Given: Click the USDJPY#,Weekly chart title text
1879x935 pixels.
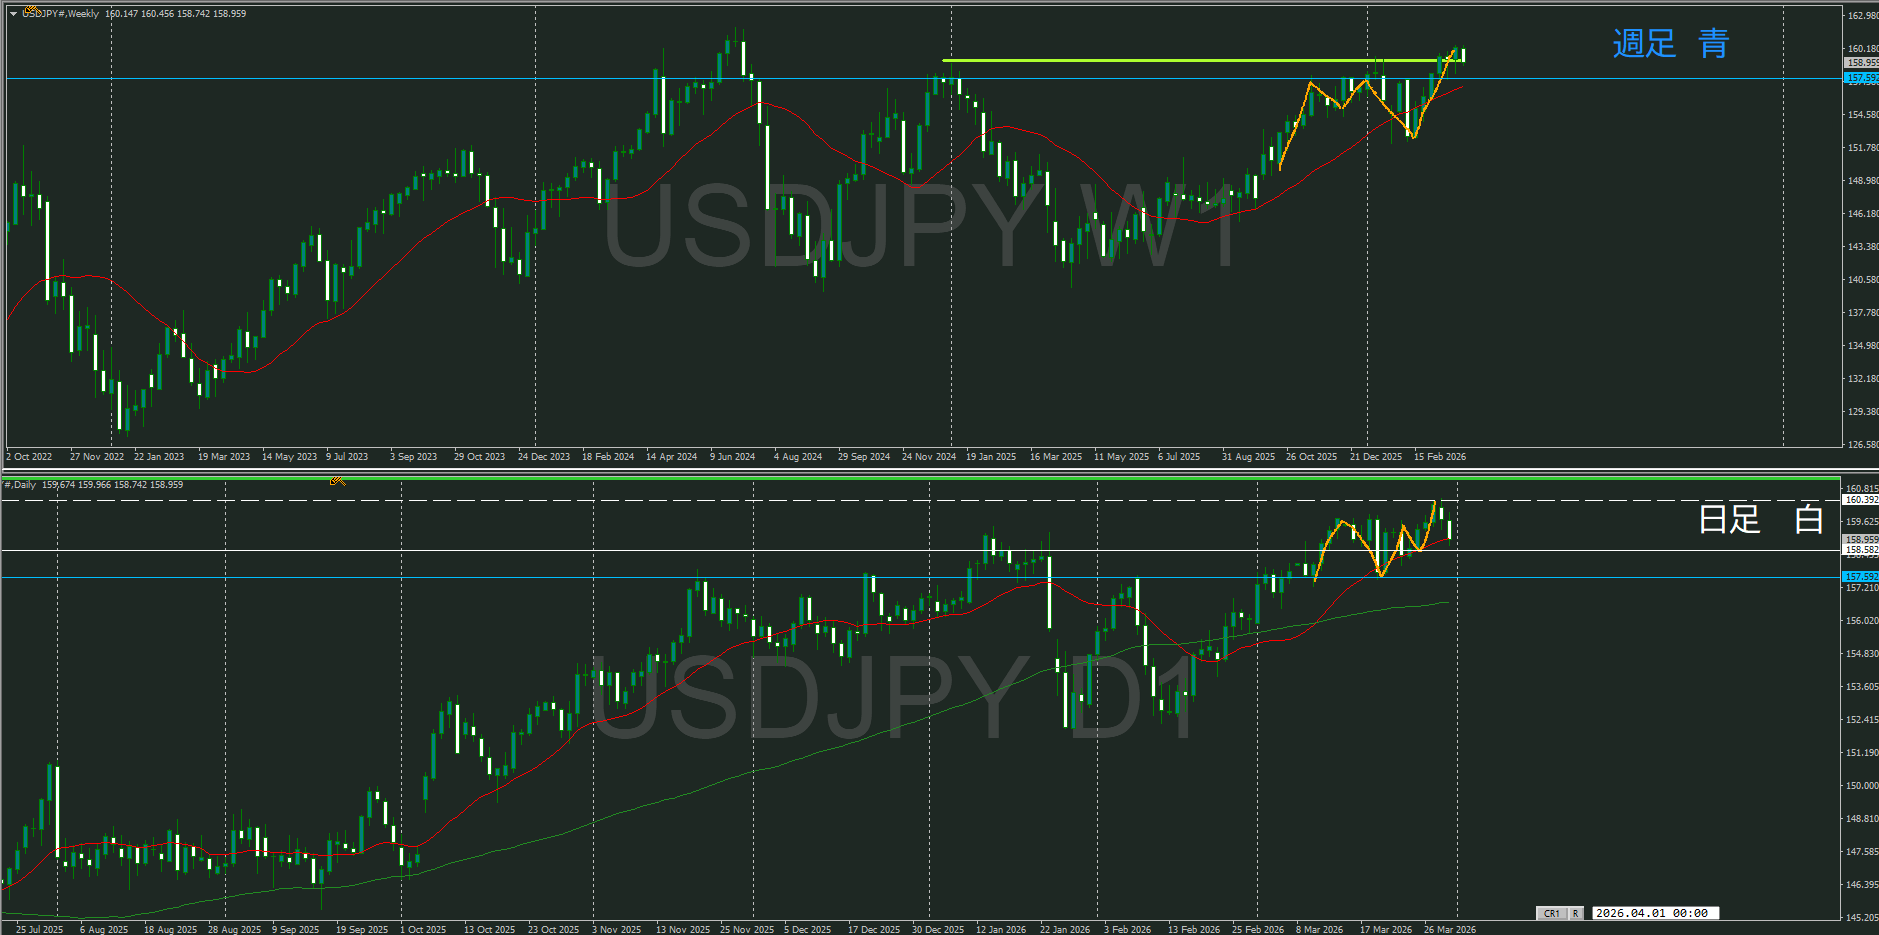Looking at the screenshot, I should pos(60,14).
